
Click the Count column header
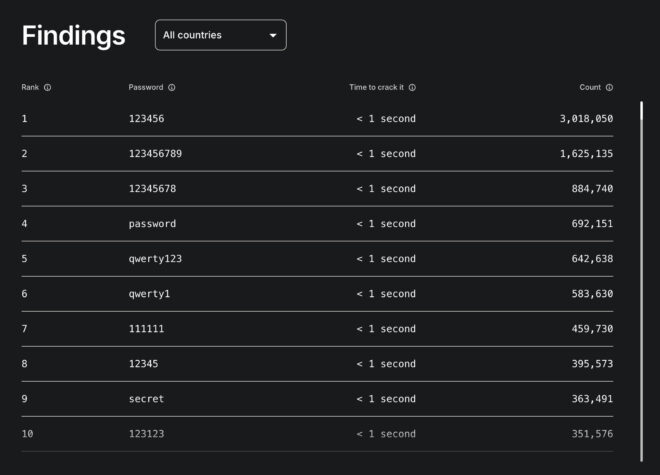click(589, 88)
